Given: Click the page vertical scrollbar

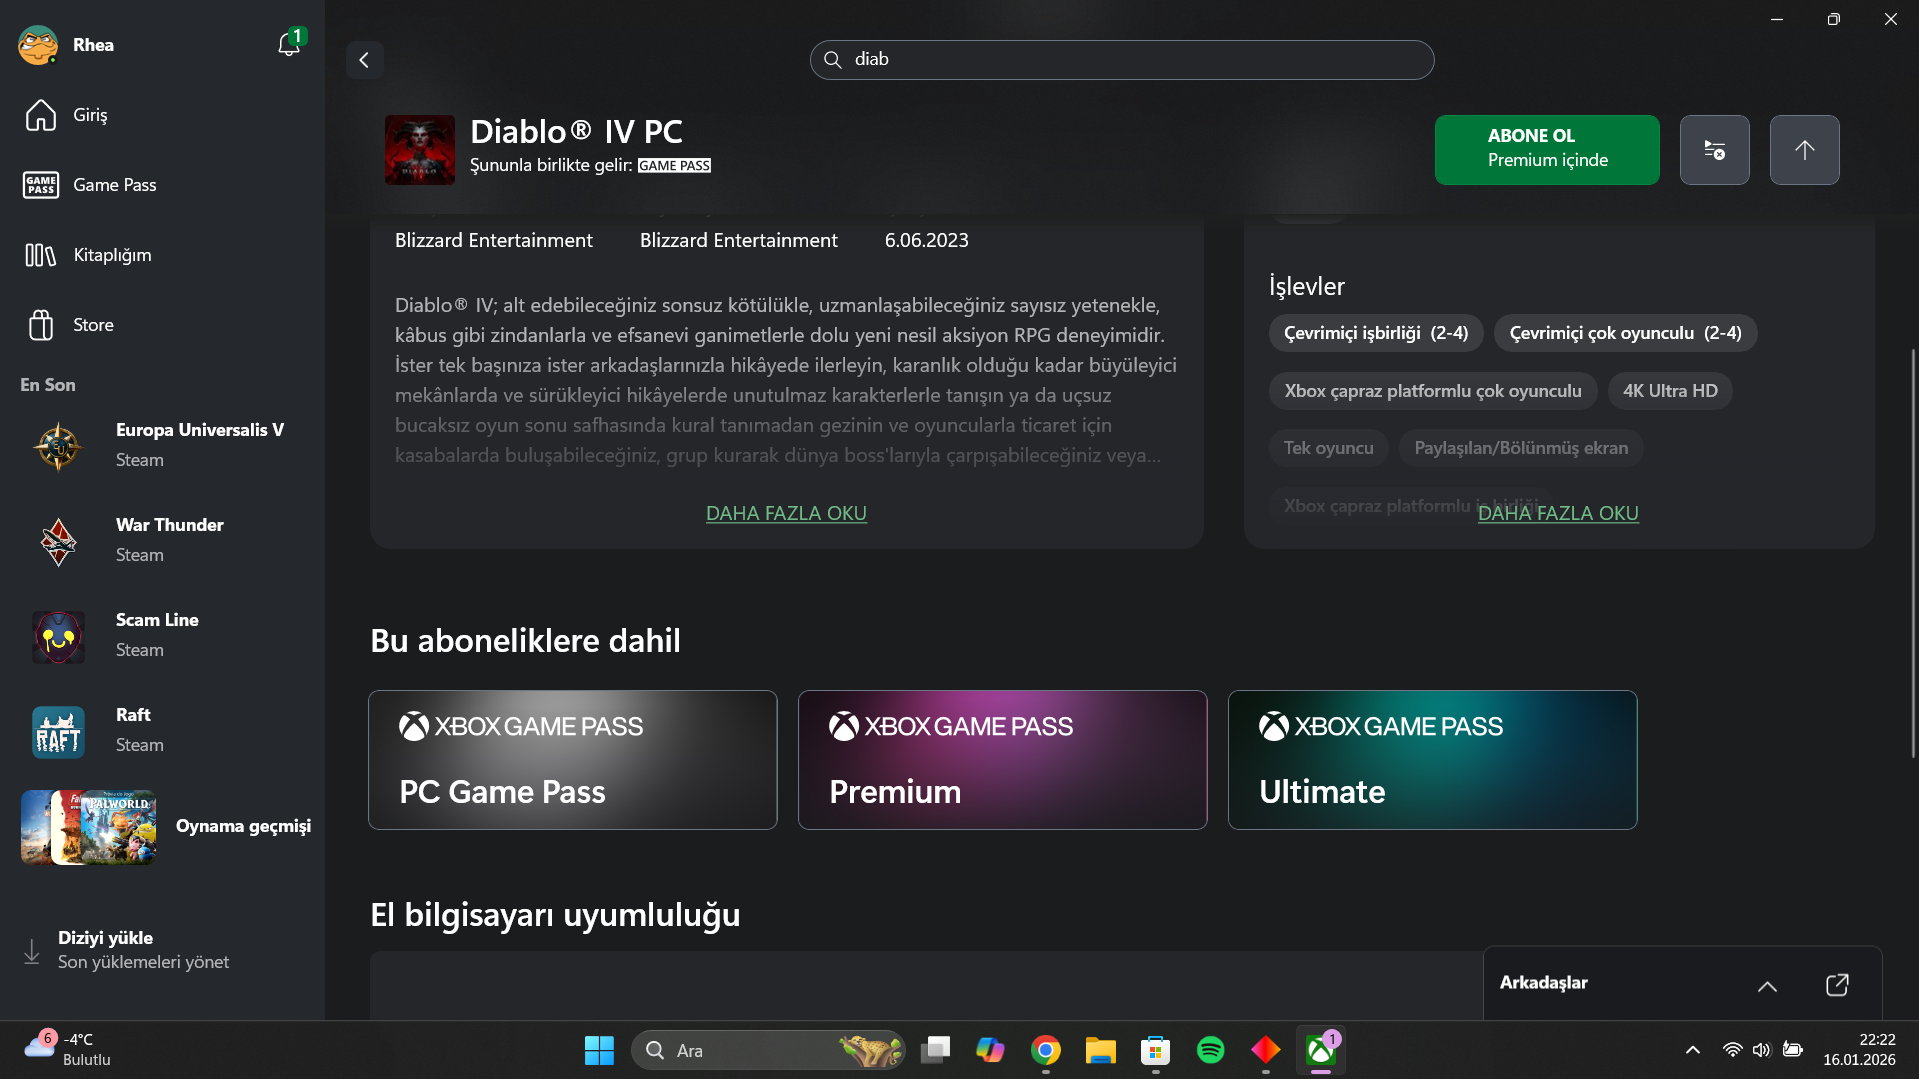Looking at the screenshot, I should [1913, 553].
